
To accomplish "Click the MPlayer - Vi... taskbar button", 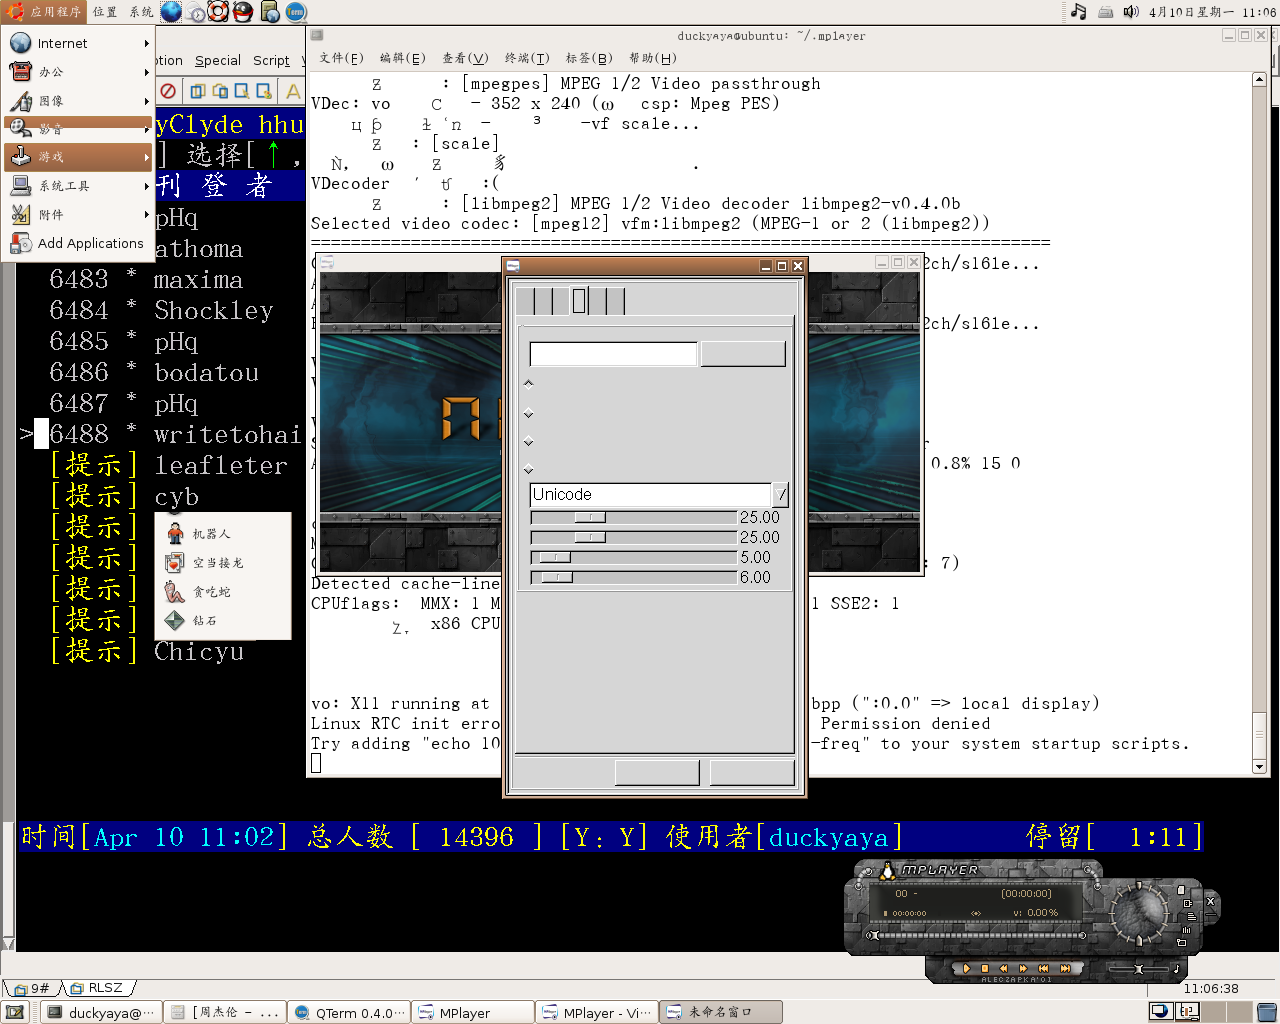I will 596,1012.
